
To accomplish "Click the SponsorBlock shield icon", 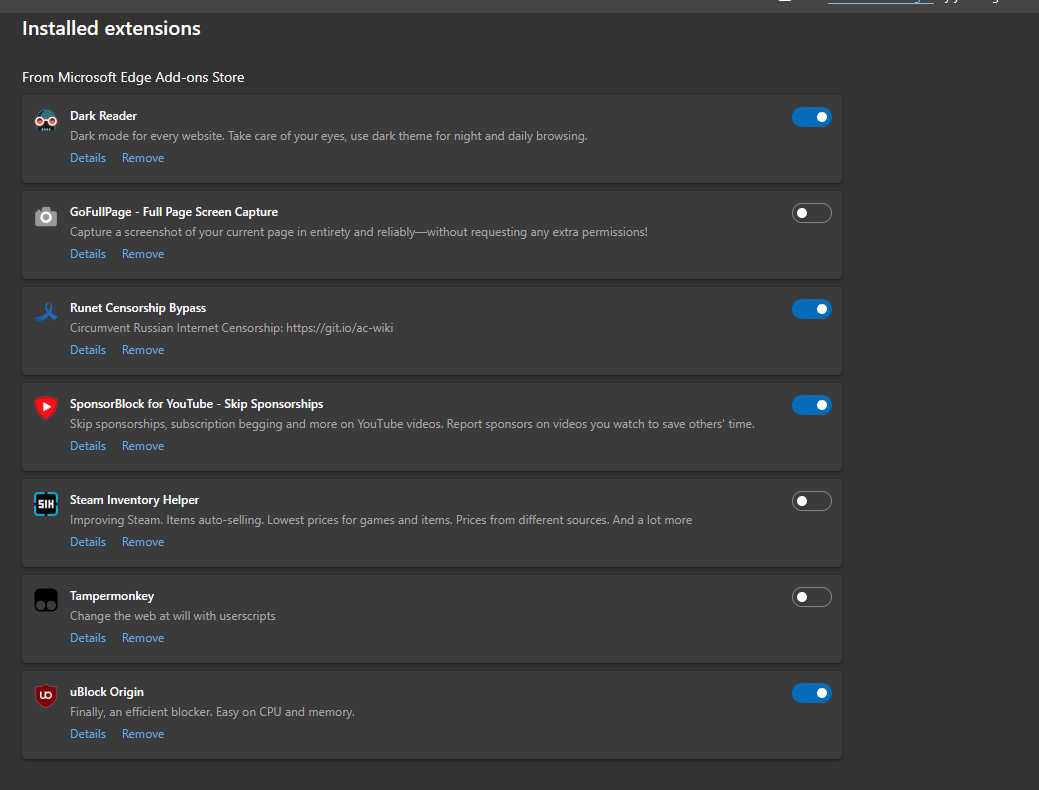I will tap(46, 408).
